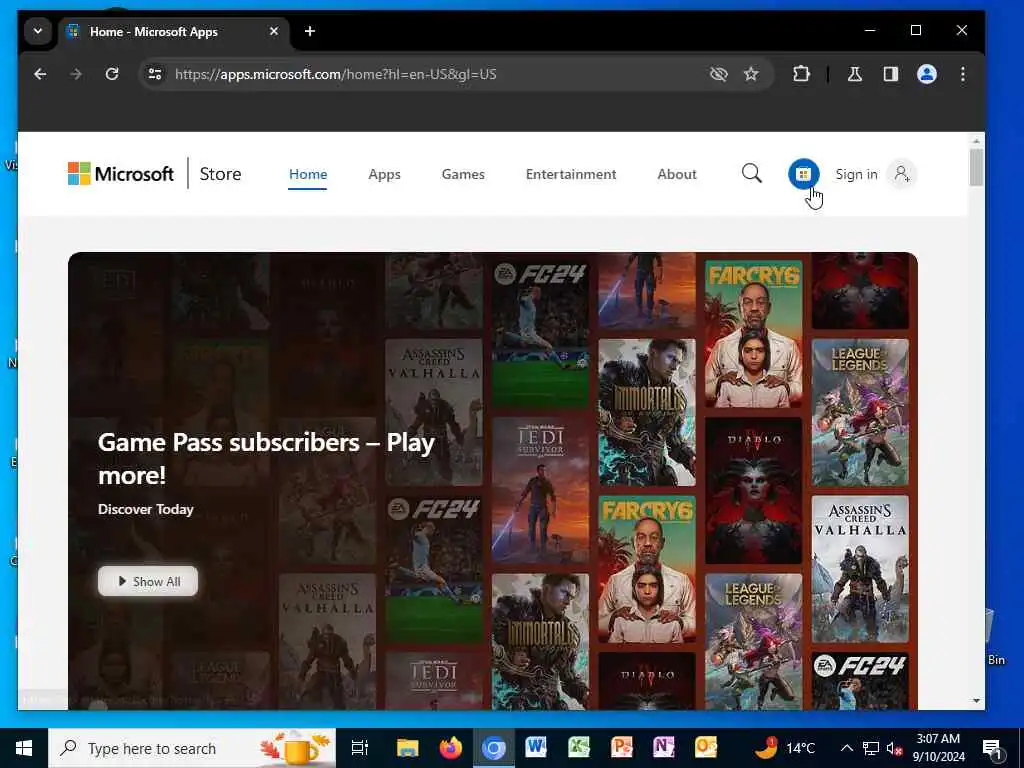This screenshot has height=768, width=1024.
Task: Click the upper Immortals cover art
Action: pos(647,412)
